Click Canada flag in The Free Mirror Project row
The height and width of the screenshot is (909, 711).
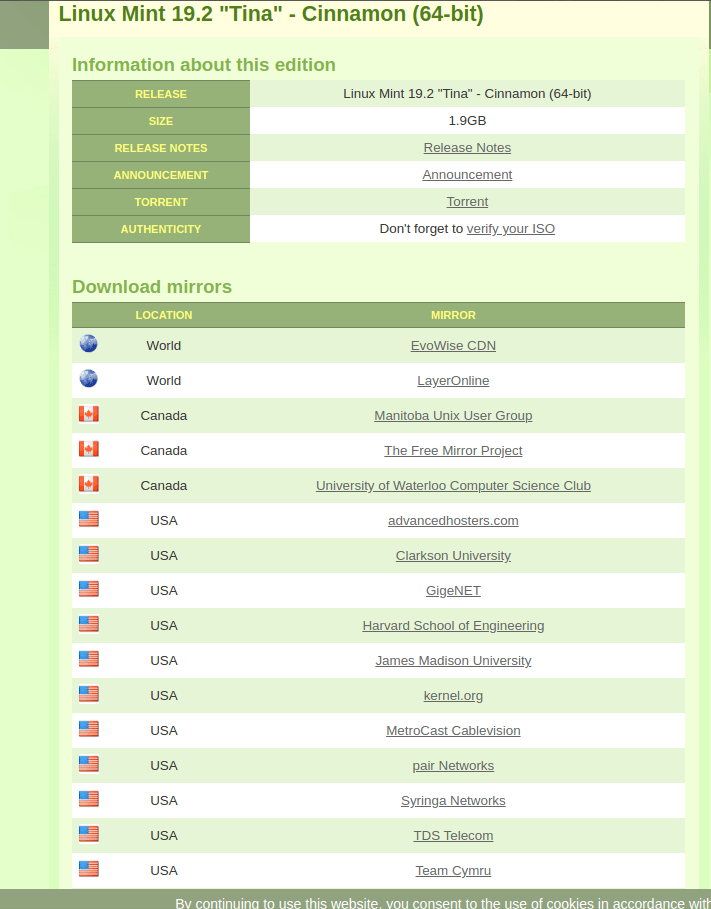pyautogui.click(x=89, y=449)
